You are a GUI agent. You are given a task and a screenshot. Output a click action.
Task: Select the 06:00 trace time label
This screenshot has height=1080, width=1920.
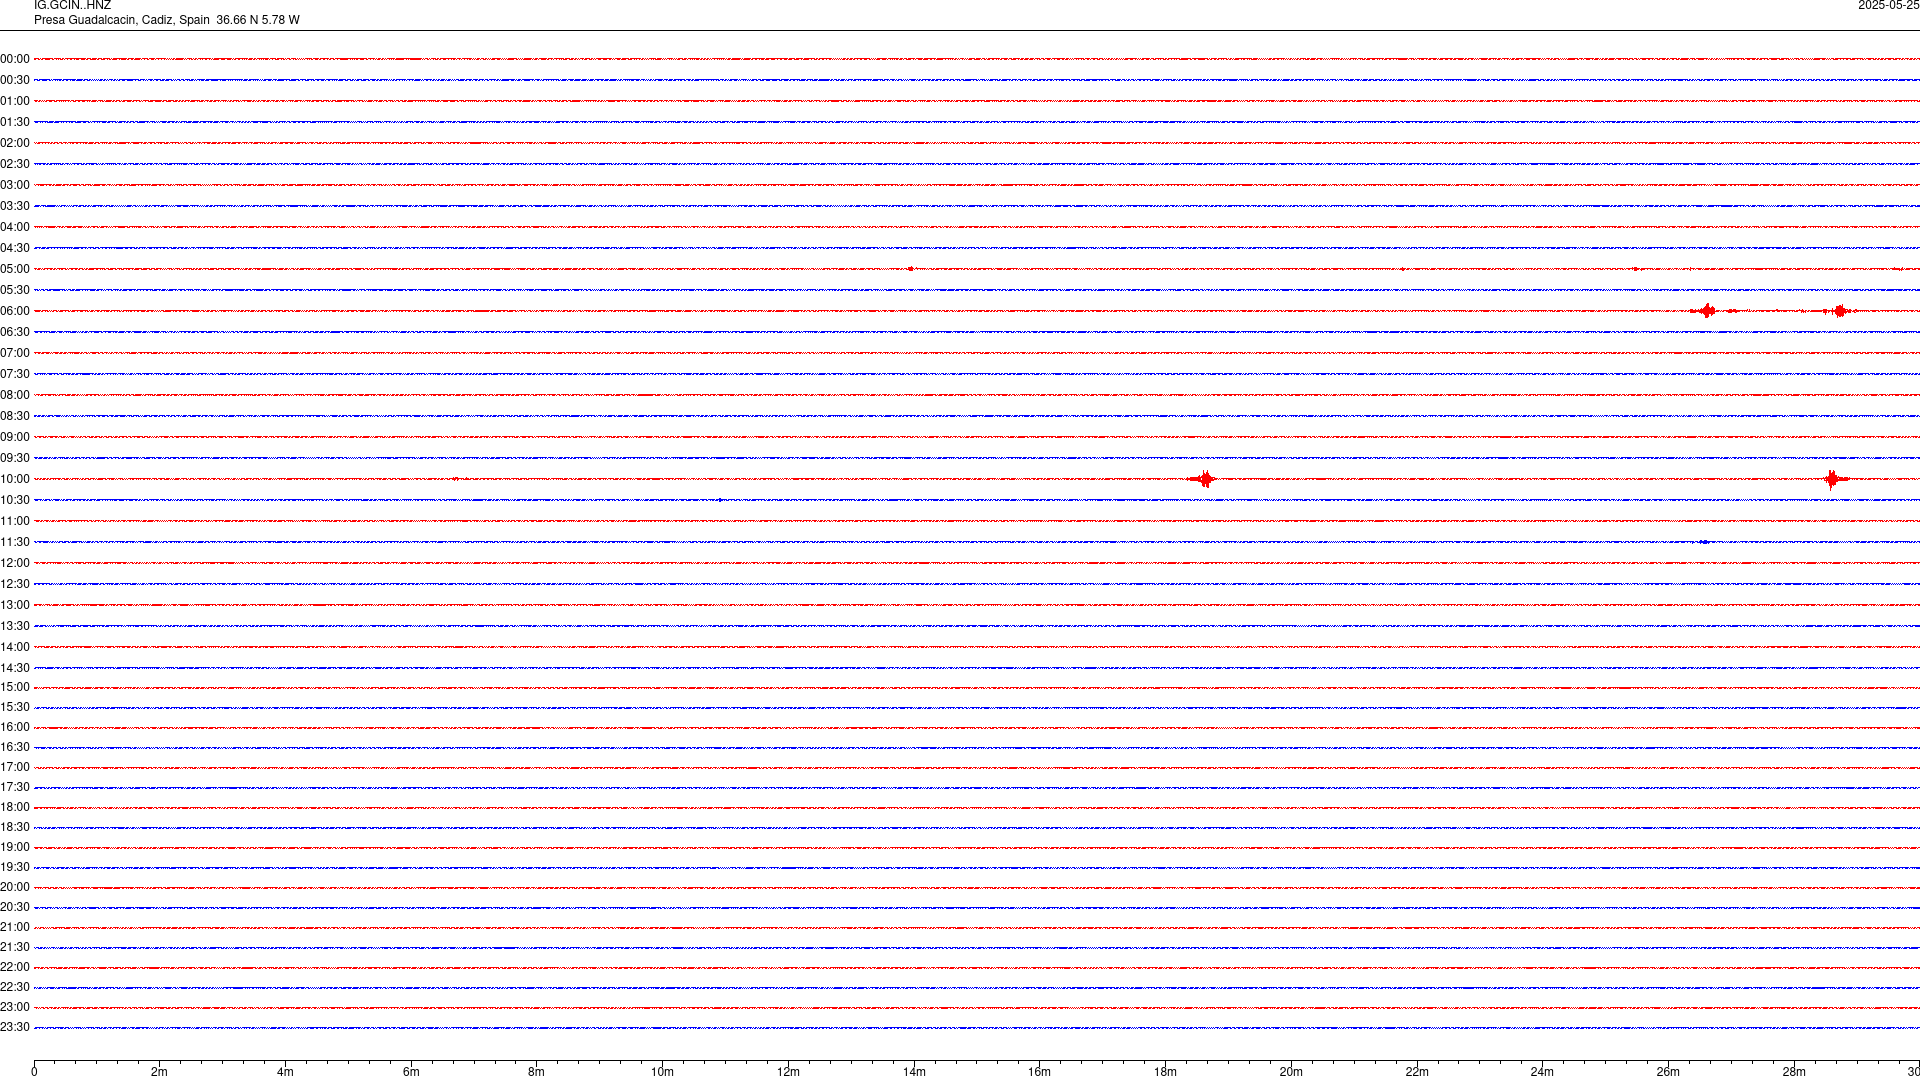tap(15, 311)
